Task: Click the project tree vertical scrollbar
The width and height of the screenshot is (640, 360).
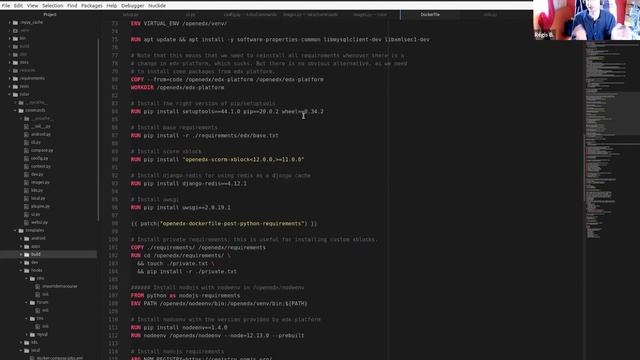Action: (x=98, y=131)
